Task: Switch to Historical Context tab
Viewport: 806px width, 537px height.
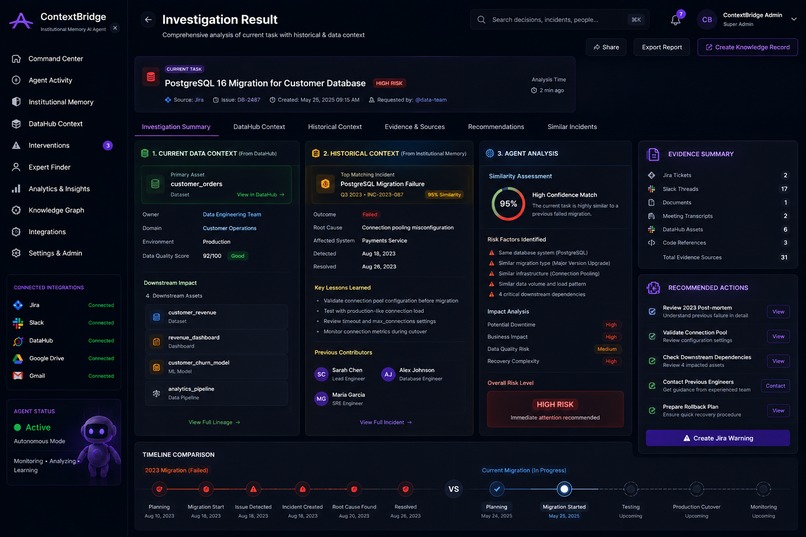Action: point(335,127)
